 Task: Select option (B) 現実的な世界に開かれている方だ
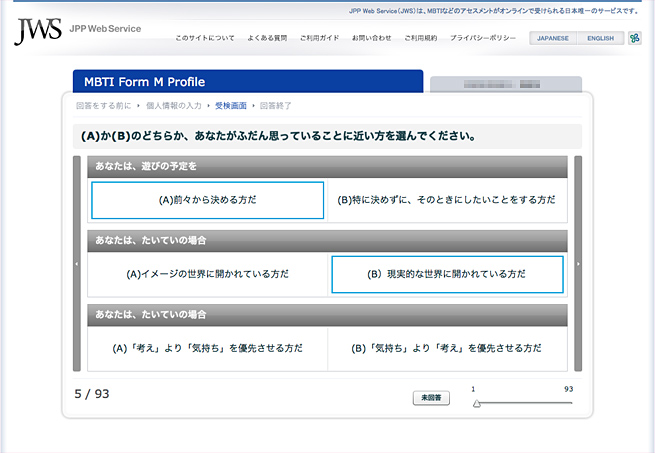pyautogui.click(x=447, y=274)
